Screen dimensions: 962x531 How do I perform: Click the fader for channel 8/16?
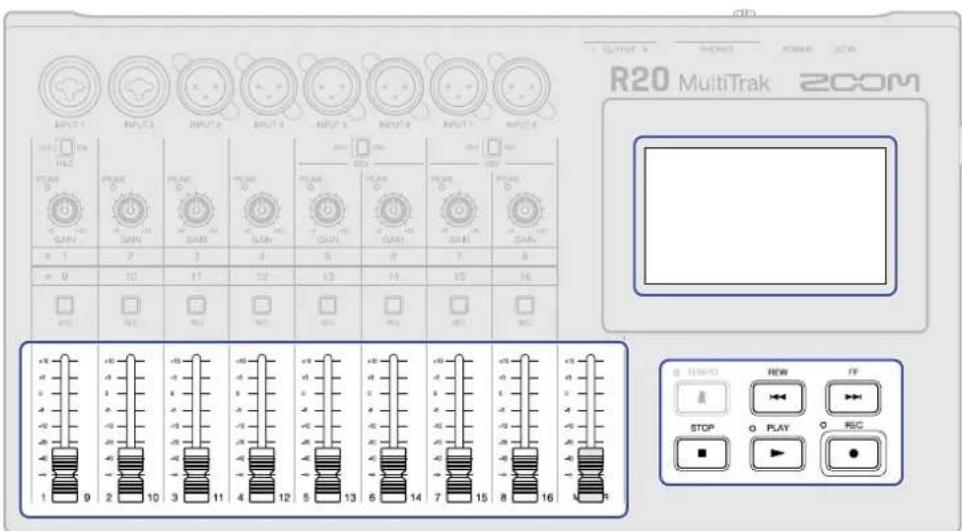click(524, 475)
